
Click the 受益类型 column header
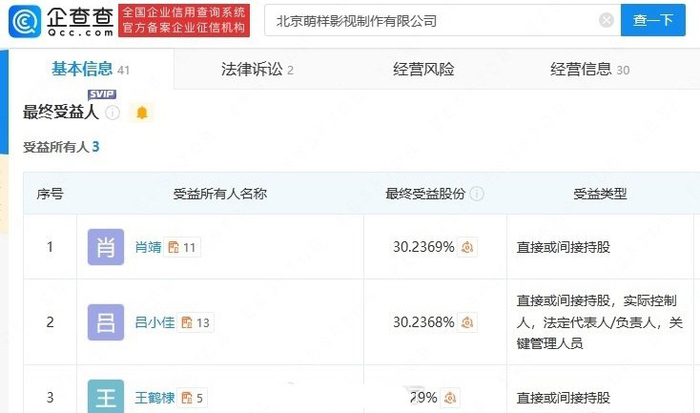pos(600,194)
